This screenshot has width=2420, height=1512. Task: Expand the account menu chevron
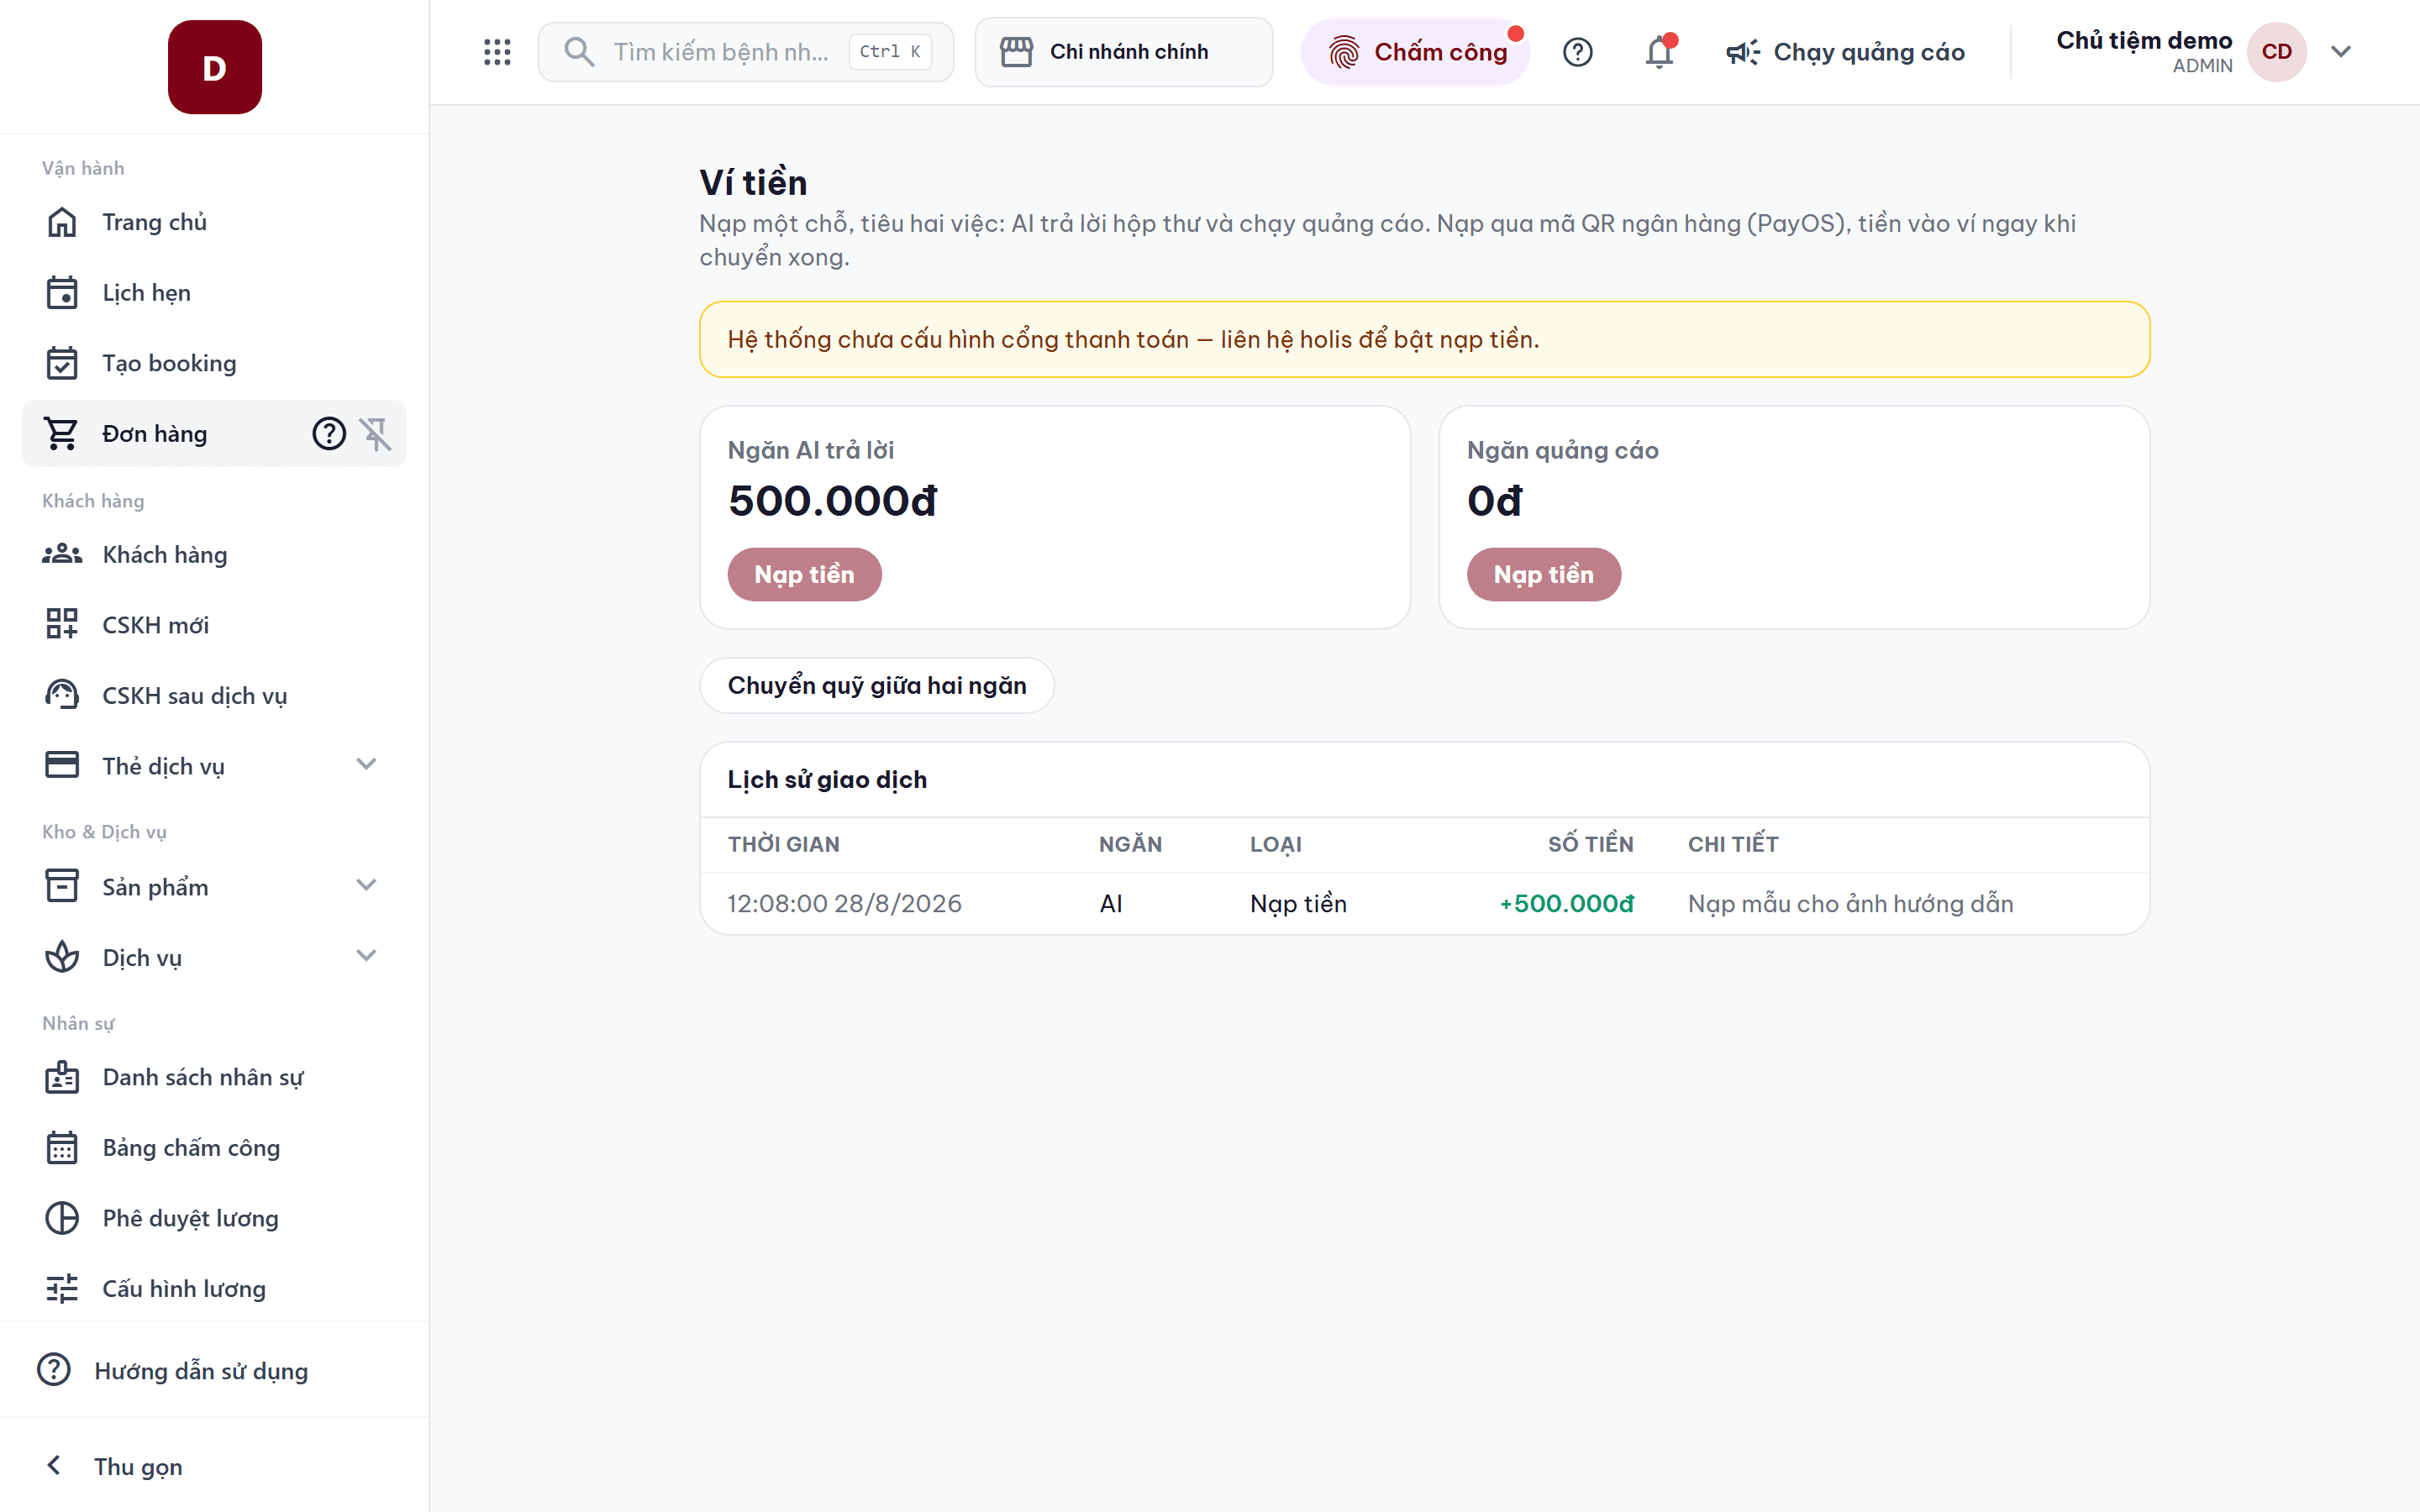point(2340,52)
